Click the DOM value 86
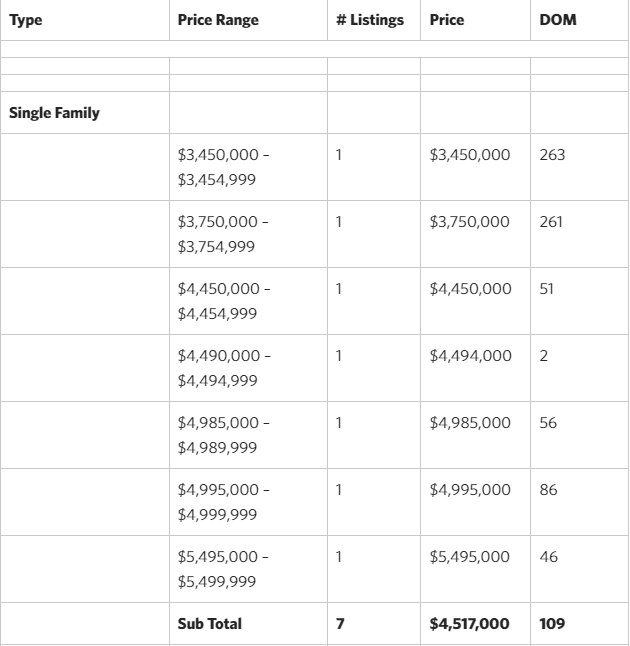The image size is (630, 646). pyautogui.click(x=548, y=490)
